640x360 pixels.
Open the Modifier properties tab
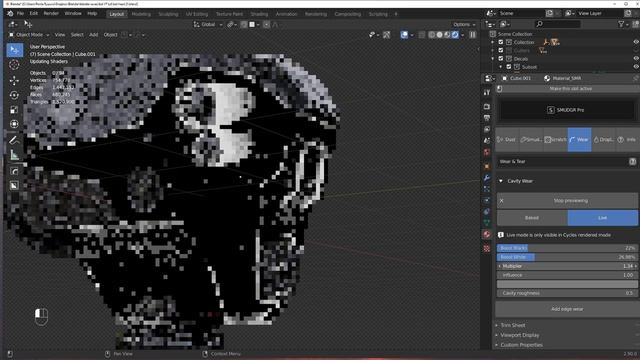pos(487,178)
